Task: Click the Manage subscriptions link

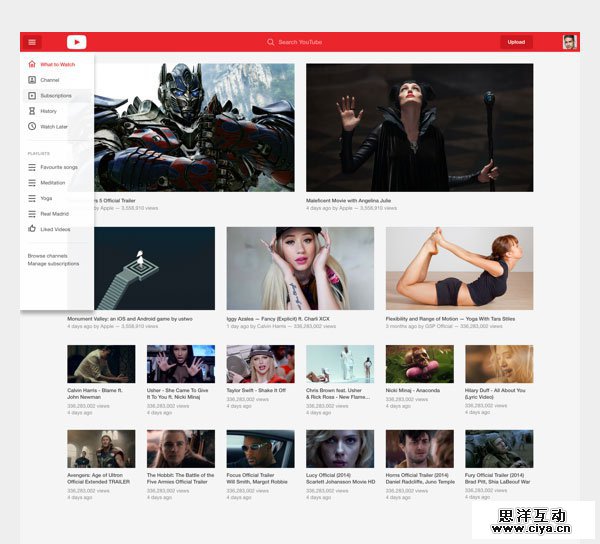Action: pos(53,264)
